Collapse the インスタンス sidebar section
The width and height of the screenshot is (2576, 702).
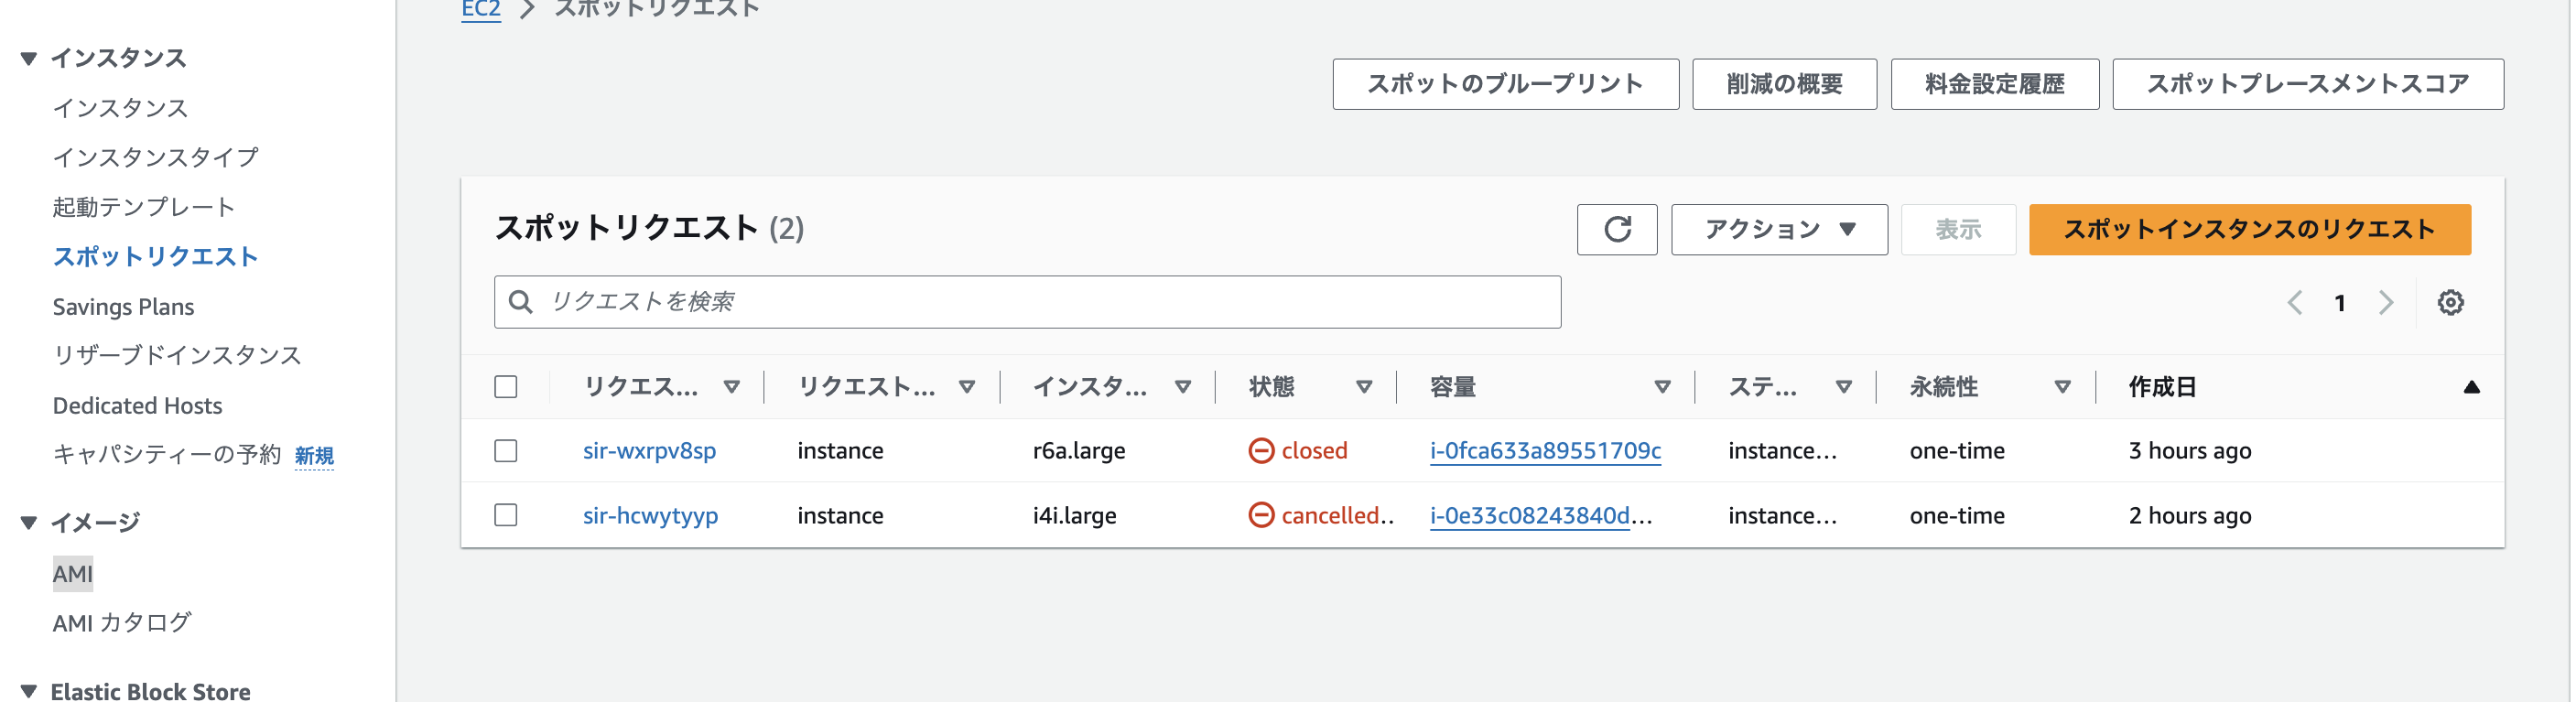[29, 59]
